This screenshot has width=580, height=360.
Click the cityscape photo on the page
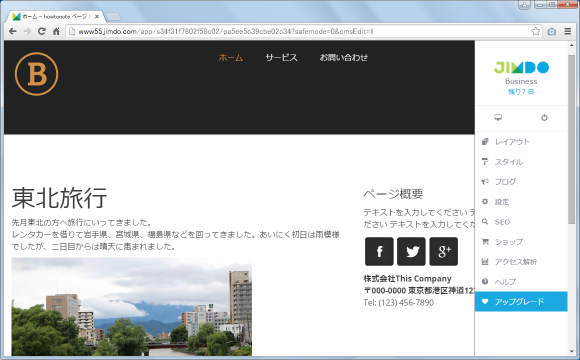coord(132,307)
